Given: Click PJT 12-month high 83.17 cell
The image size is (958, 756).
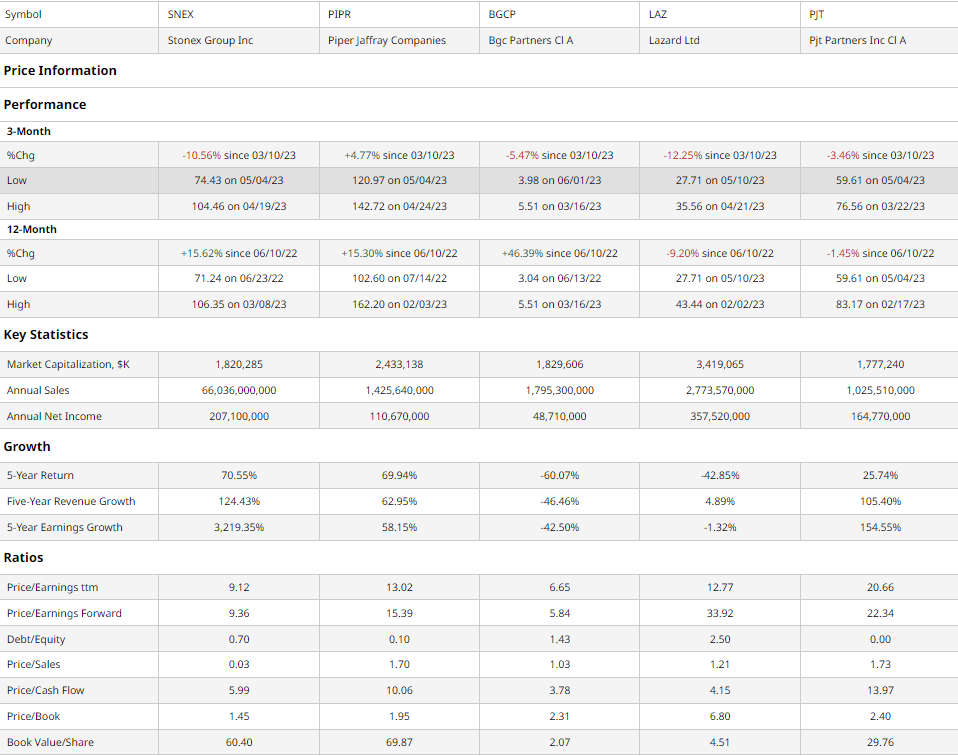Looking at the screenshot, I should pyautogui.click(x=880, y=304).
